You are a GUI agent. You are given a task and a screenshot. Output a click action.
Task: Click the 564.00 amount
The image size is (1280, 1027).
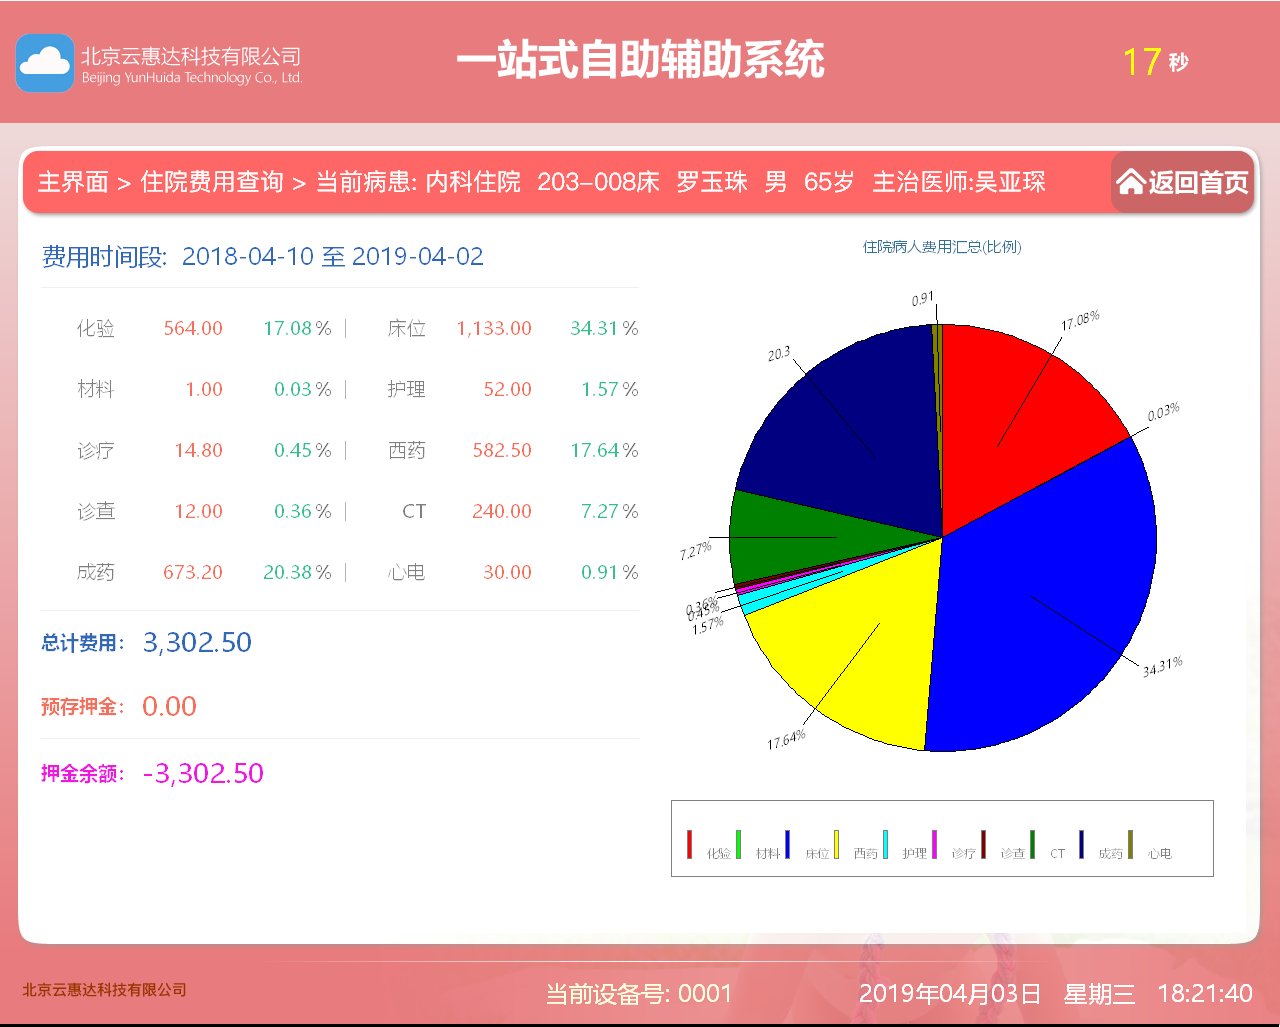coord(193,328)
